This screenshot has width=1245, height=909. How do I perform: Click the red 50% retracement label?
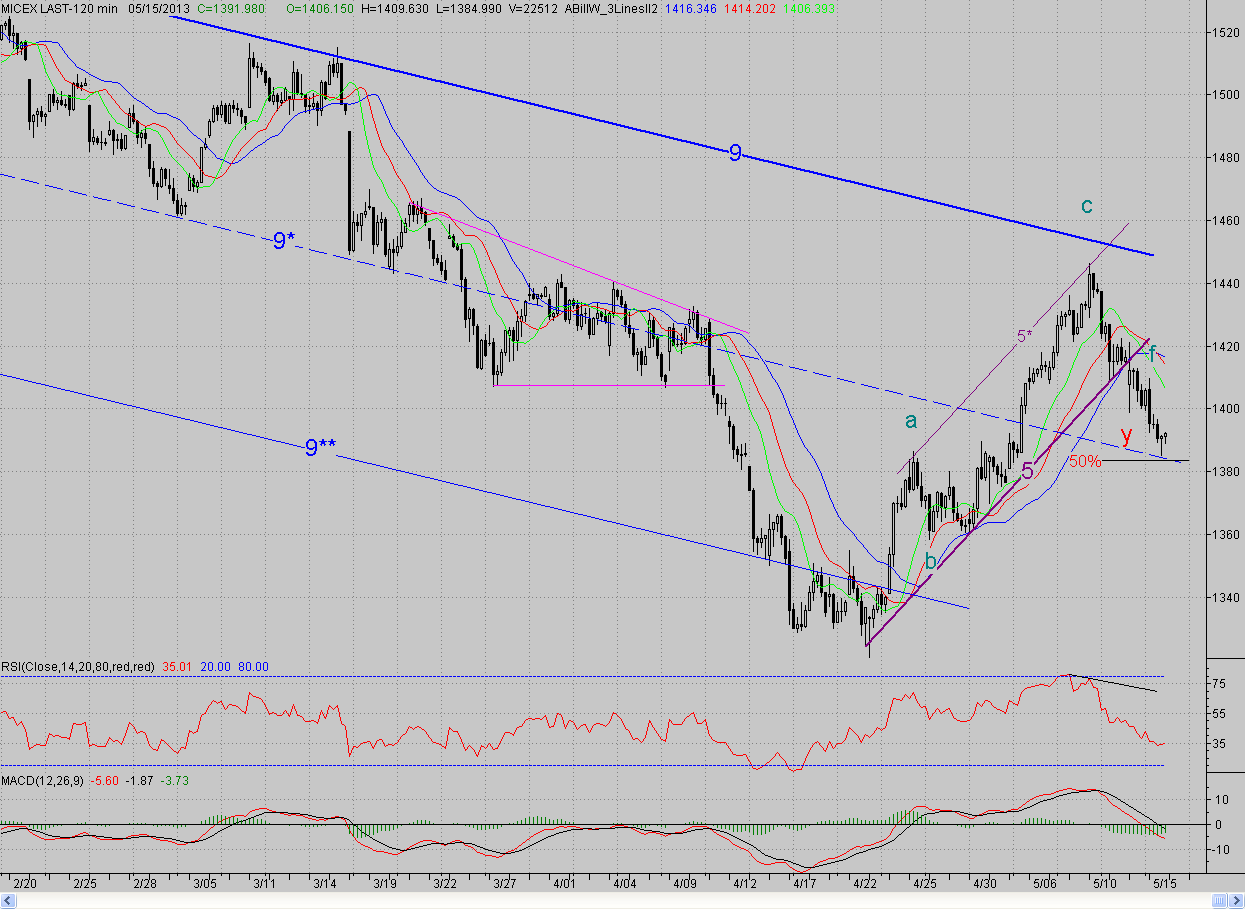point(1085,462)
